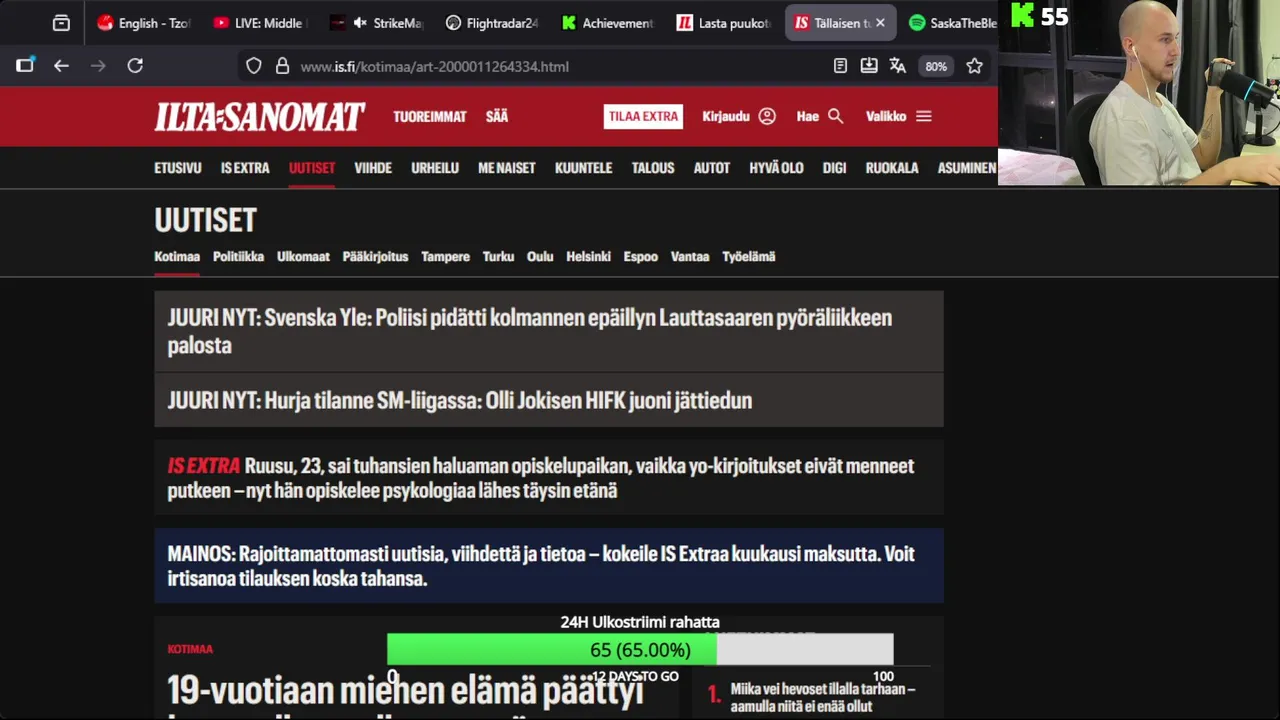This screenshot has width=1280, height=720.
Task: Open the DIGI section
Action: tap(834, 168)
